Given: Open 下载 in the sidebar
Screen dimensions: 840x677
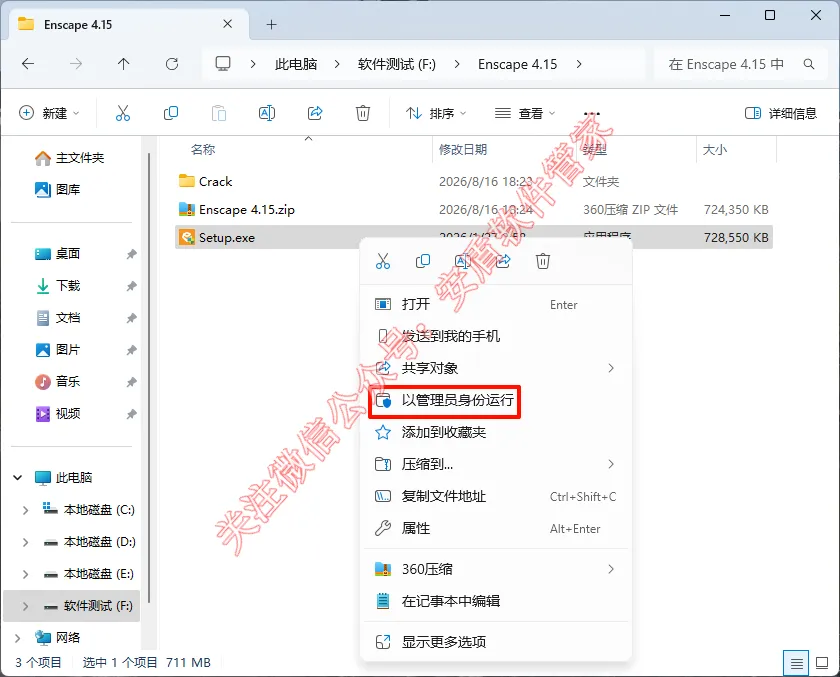Looking at the screenshot, I should 57,285.
